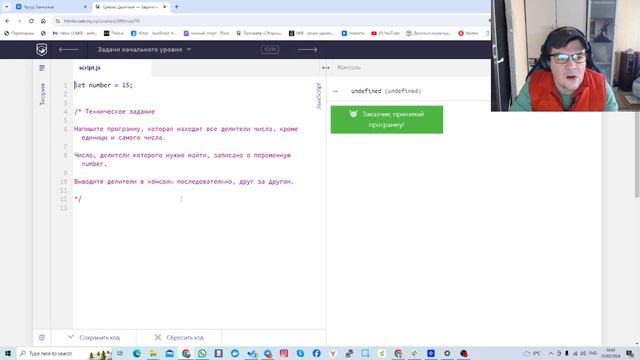
Task: Show hidden system tray icons chevron
Action: coord(551,353)
